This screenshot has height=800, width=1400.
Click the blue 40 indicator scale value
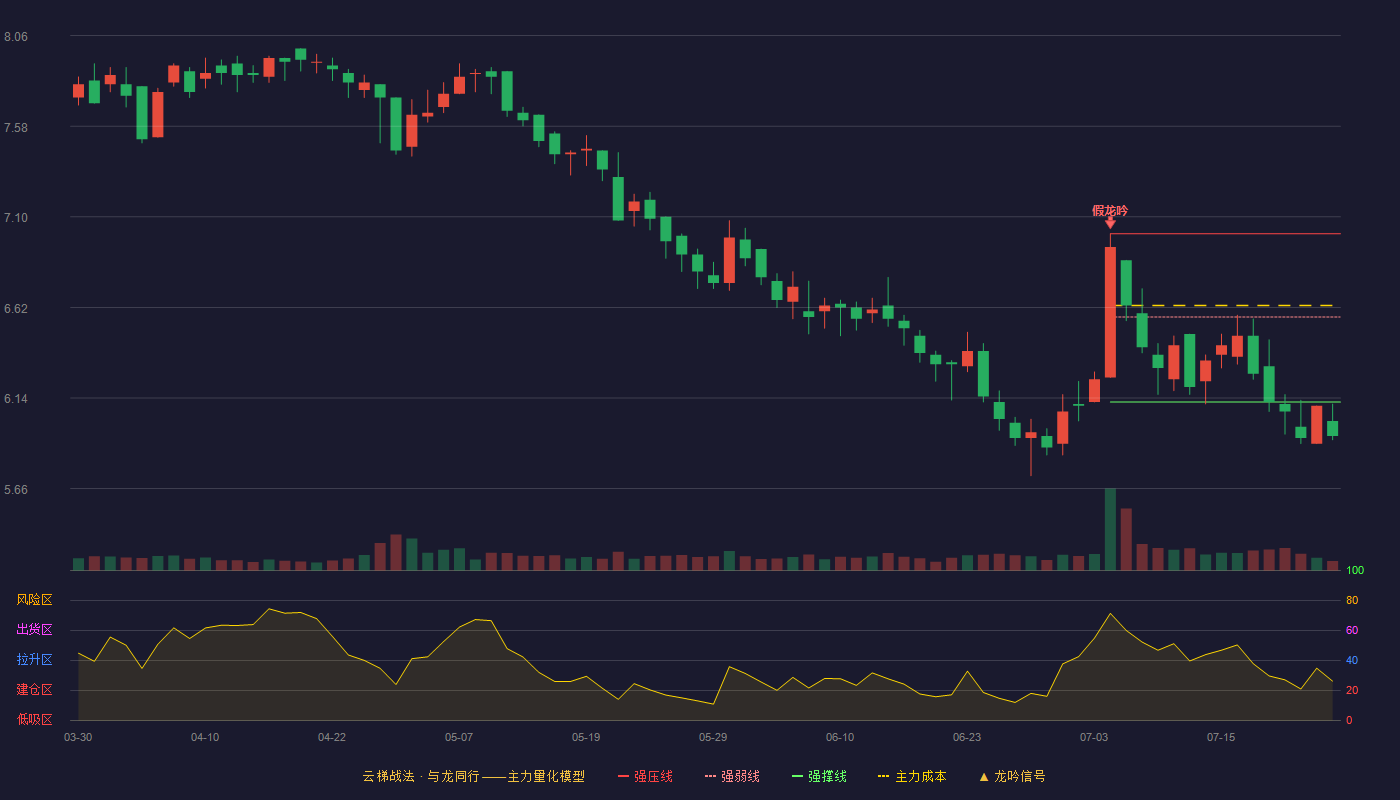[x=1352, y=660]
